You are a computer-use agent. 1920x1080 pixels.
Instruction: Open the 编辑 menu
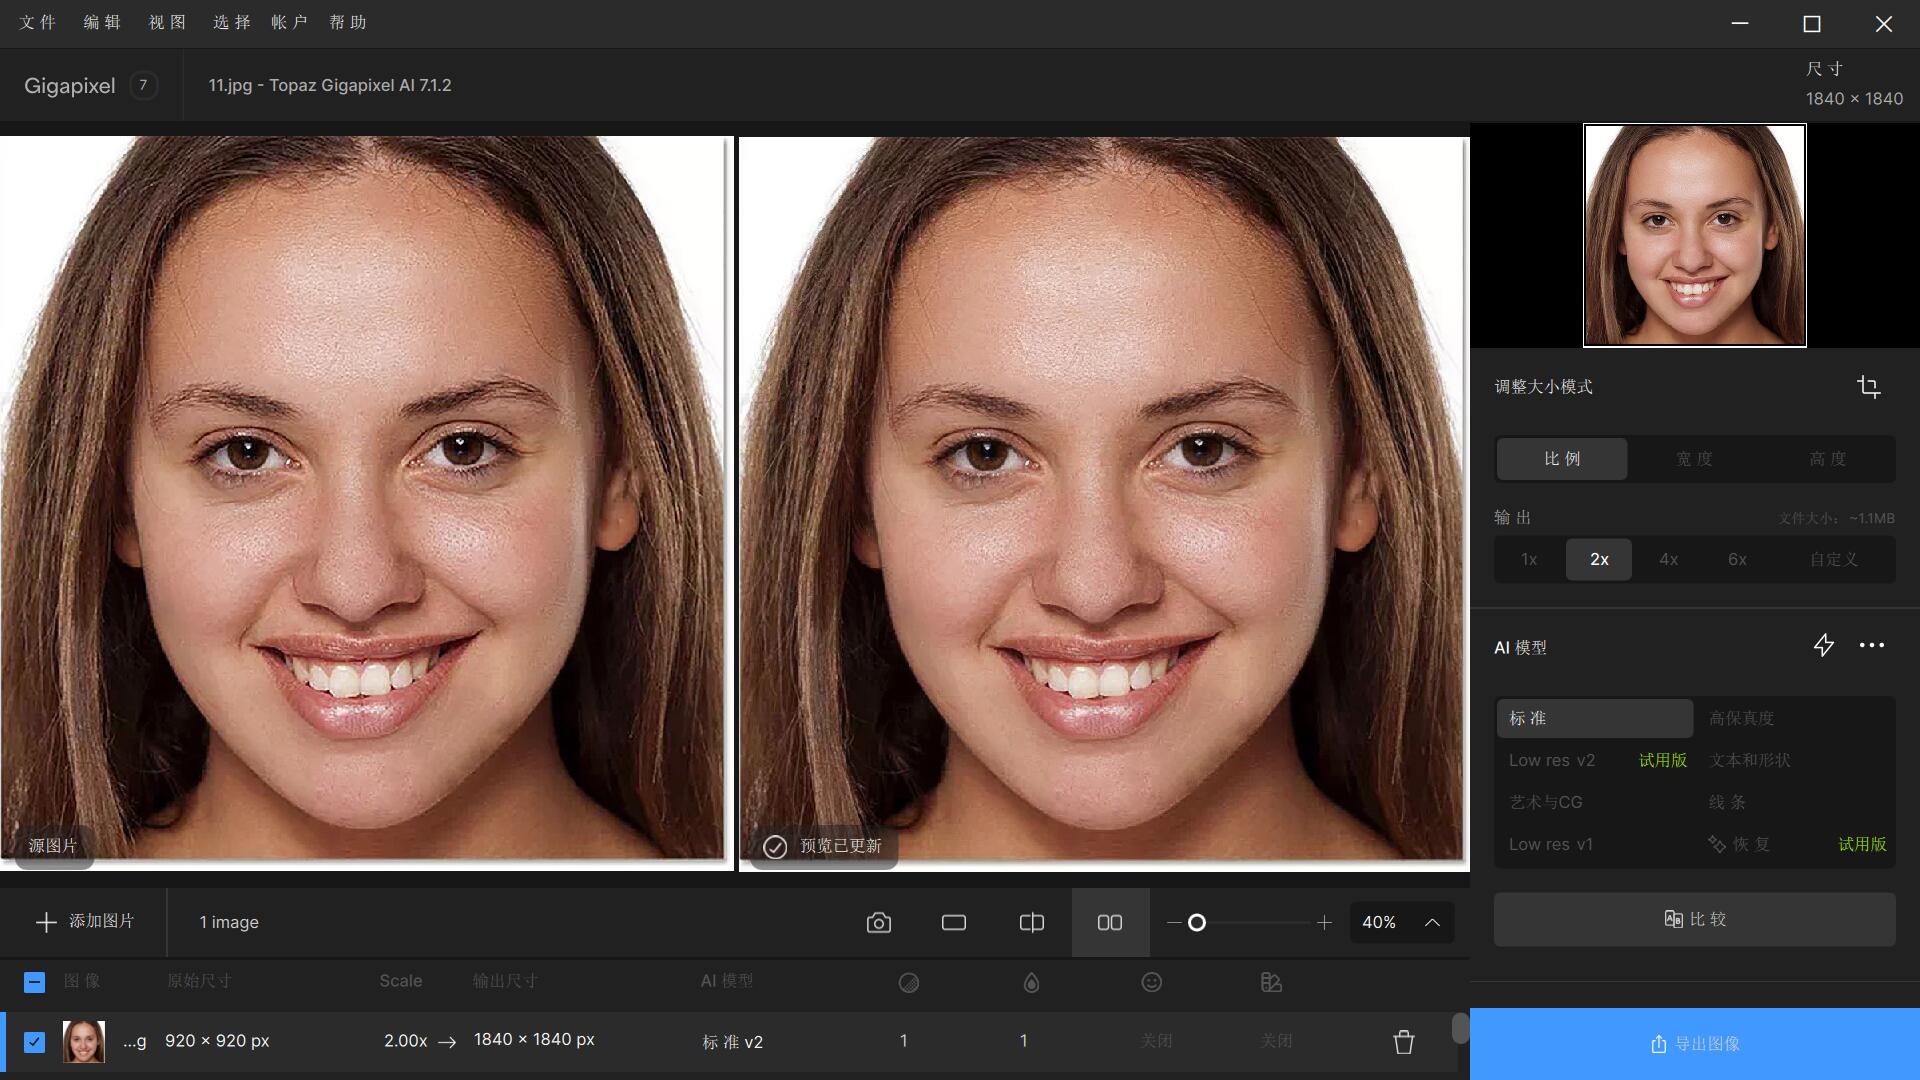pos(102,22)
